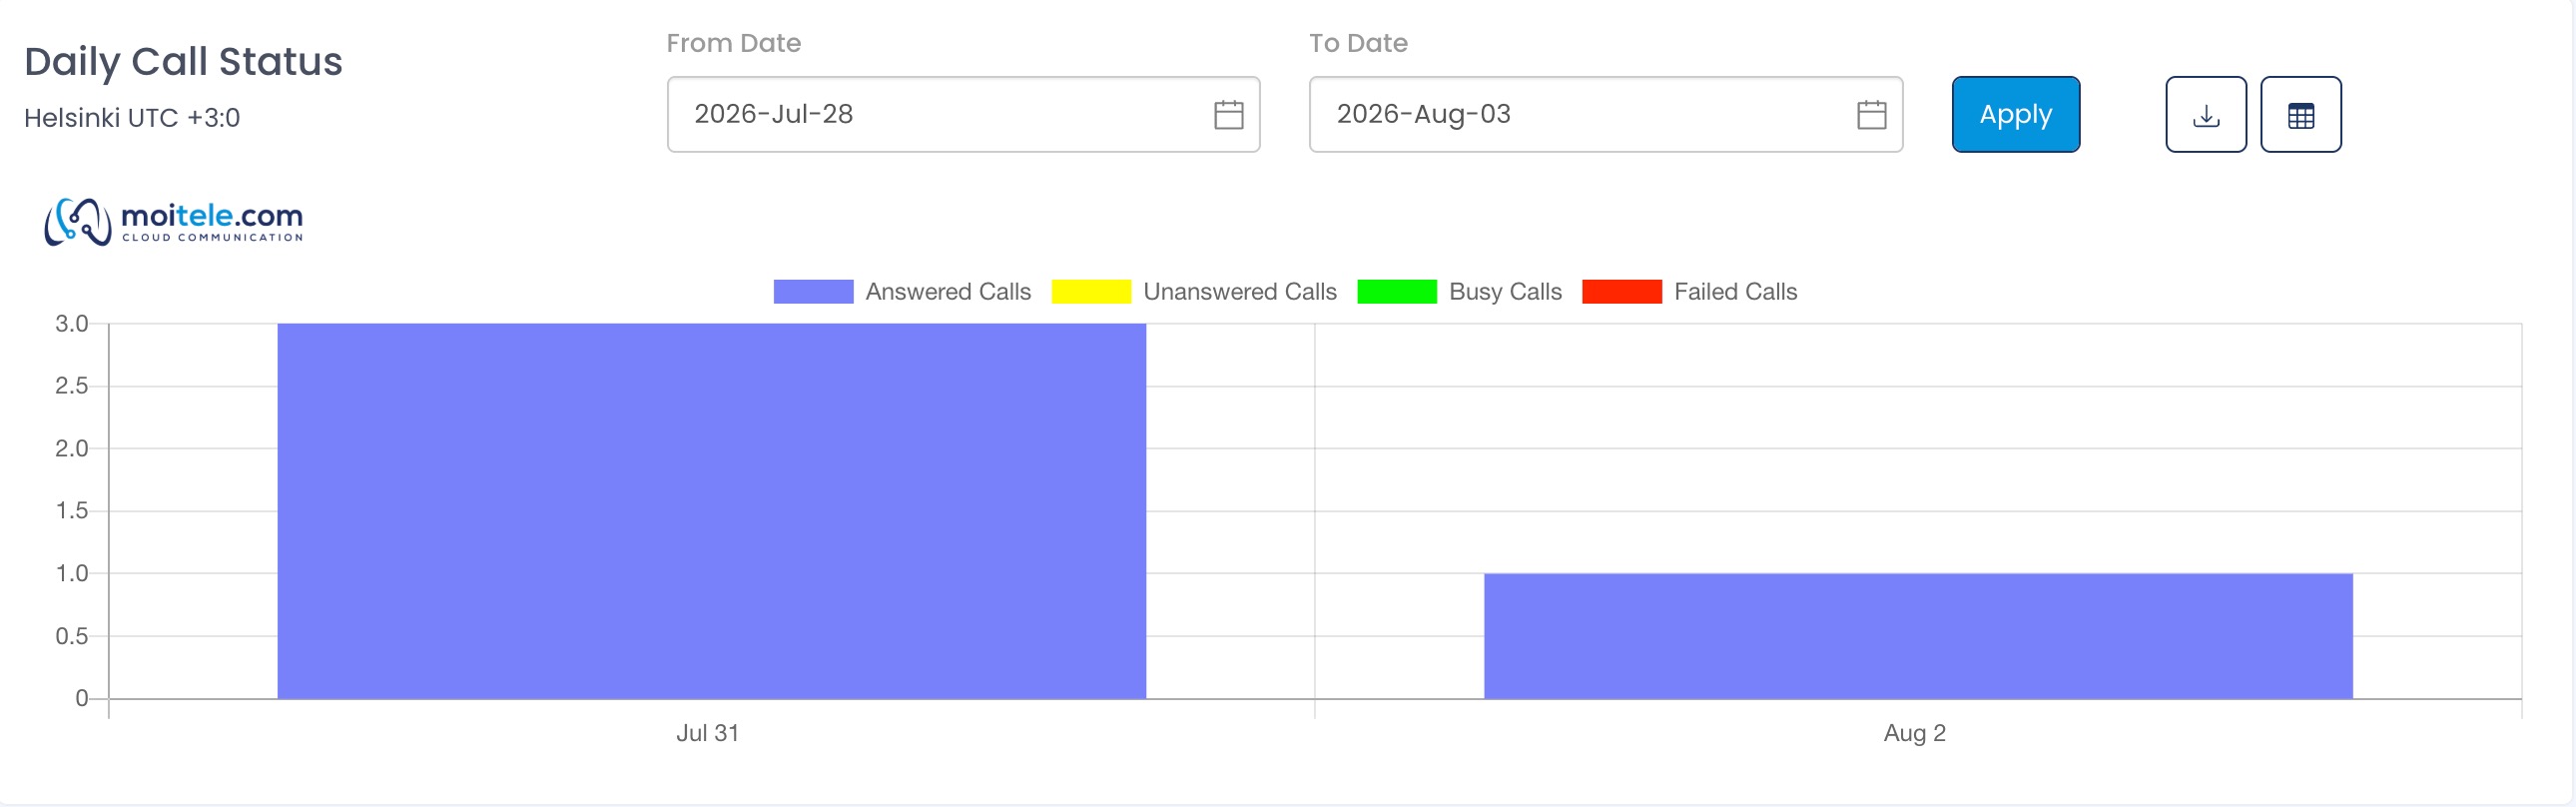Click the From Date field showing 2026-Jul-28
The image size is (2576, 807).
(x=963, y=114)
